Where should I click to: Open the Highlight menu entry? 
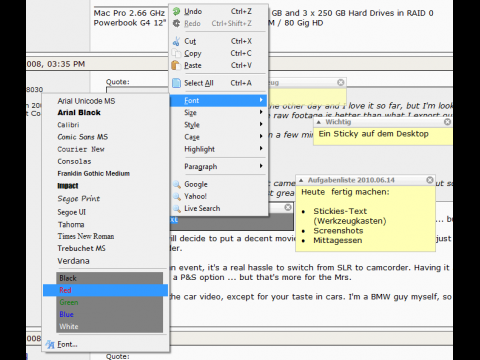point(219,149)
